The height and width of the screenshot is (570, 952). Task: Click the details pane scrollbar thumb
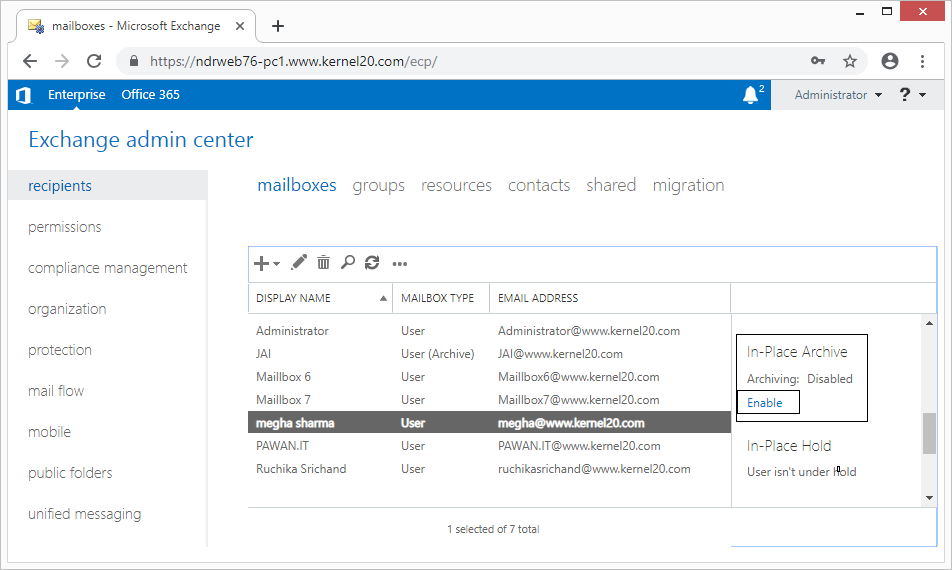(930, 433)
